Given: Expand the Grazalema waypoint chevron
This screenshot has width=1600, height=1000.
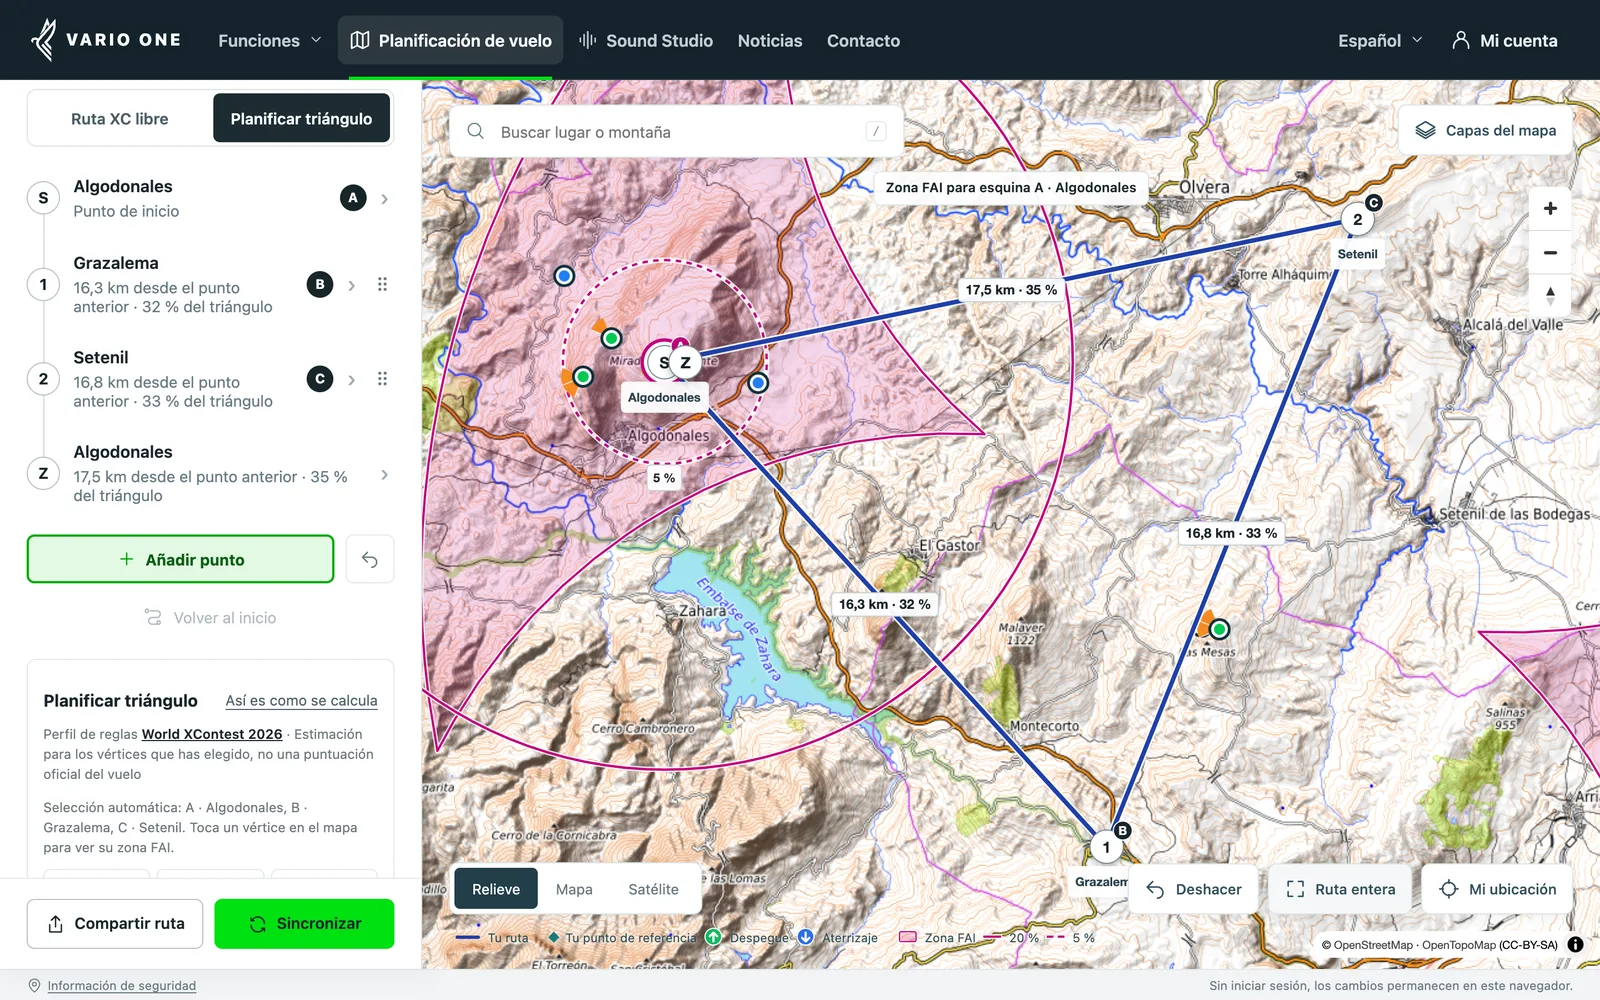Looking at the screenshot, I should tap(351, 285).
